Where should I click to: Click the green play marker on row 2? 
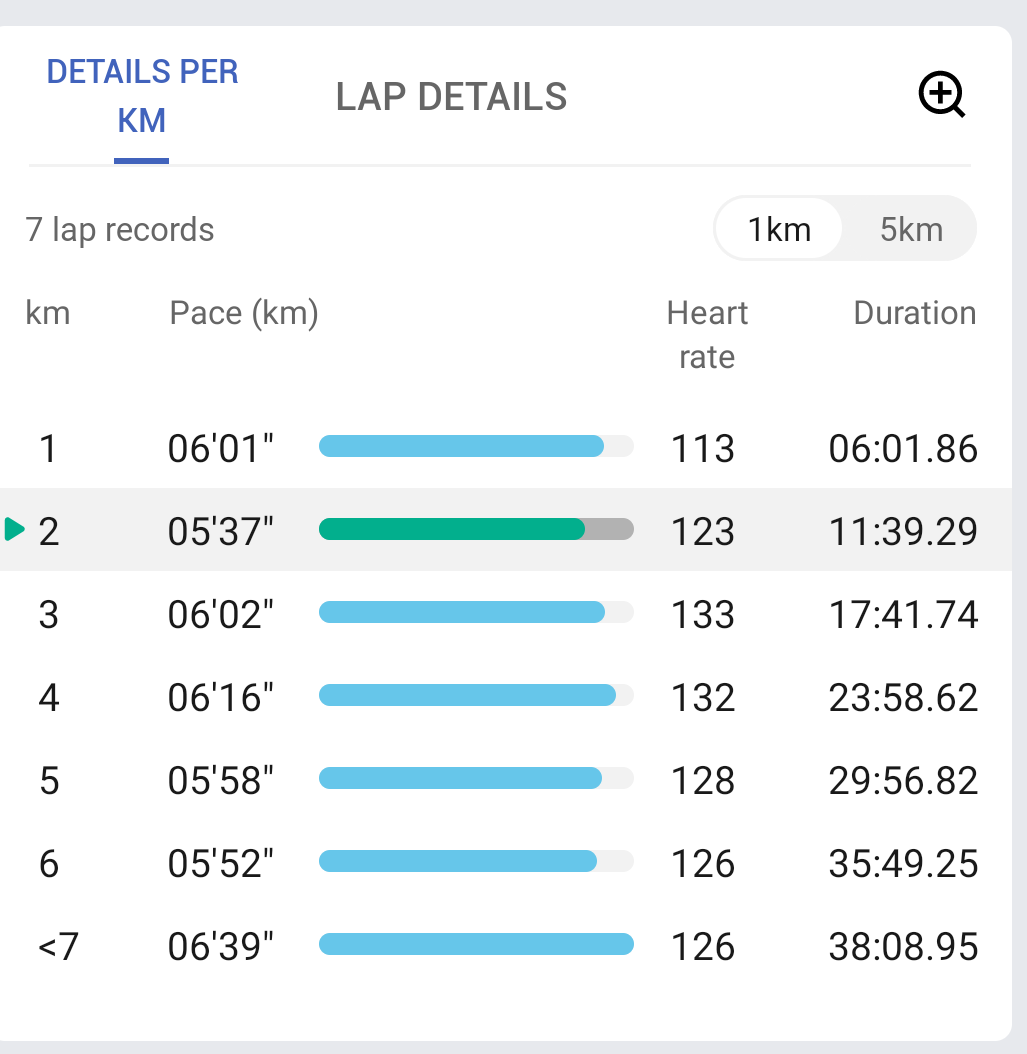pos(15,529)
